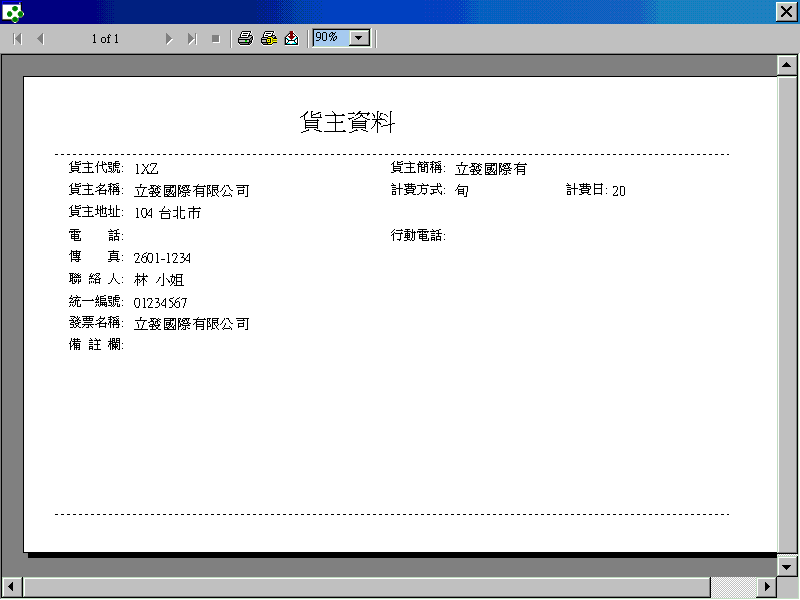Go to first page of report

point(17,39)
